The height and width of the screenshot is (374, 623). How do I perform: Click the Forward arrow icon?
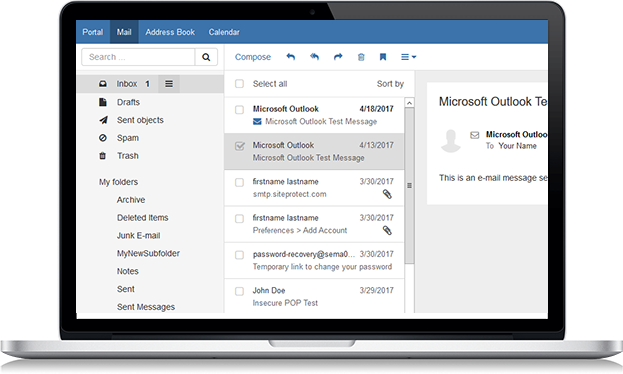coord(338,57)
